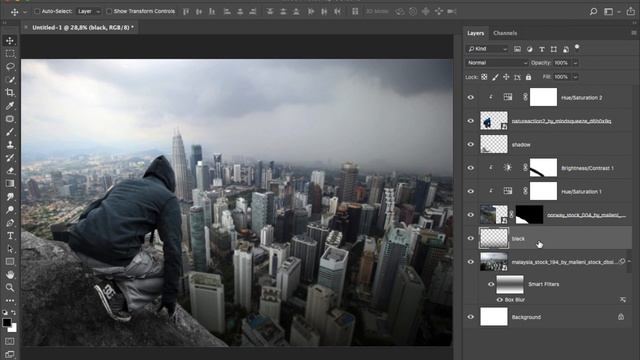Select Brightness/Contrast 1 layer mask thumbnail
This screenshot has height=360, width=640.
543,168
